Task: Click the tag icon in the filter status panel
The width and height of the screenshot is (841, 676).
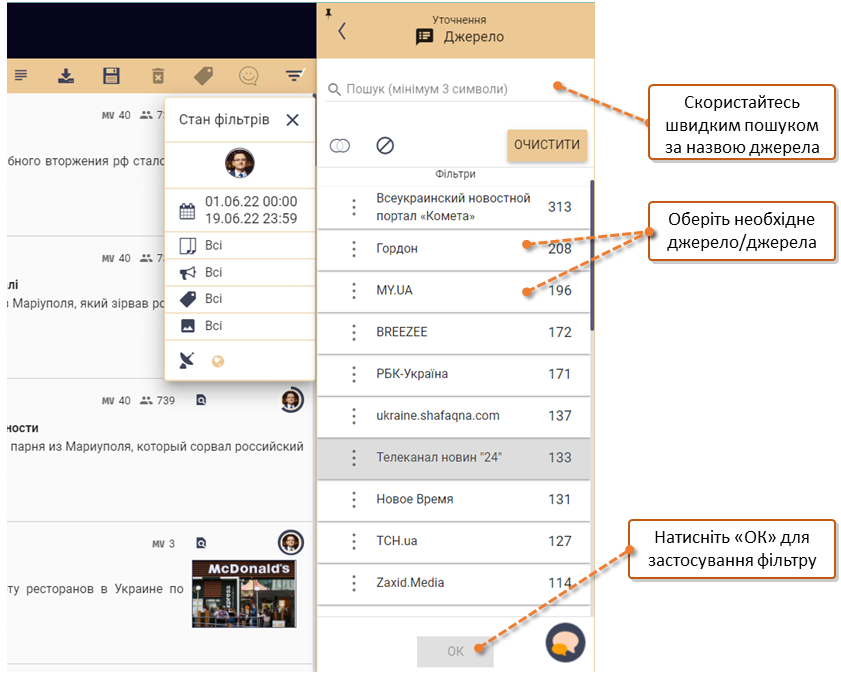Action: tap(188, 299)
